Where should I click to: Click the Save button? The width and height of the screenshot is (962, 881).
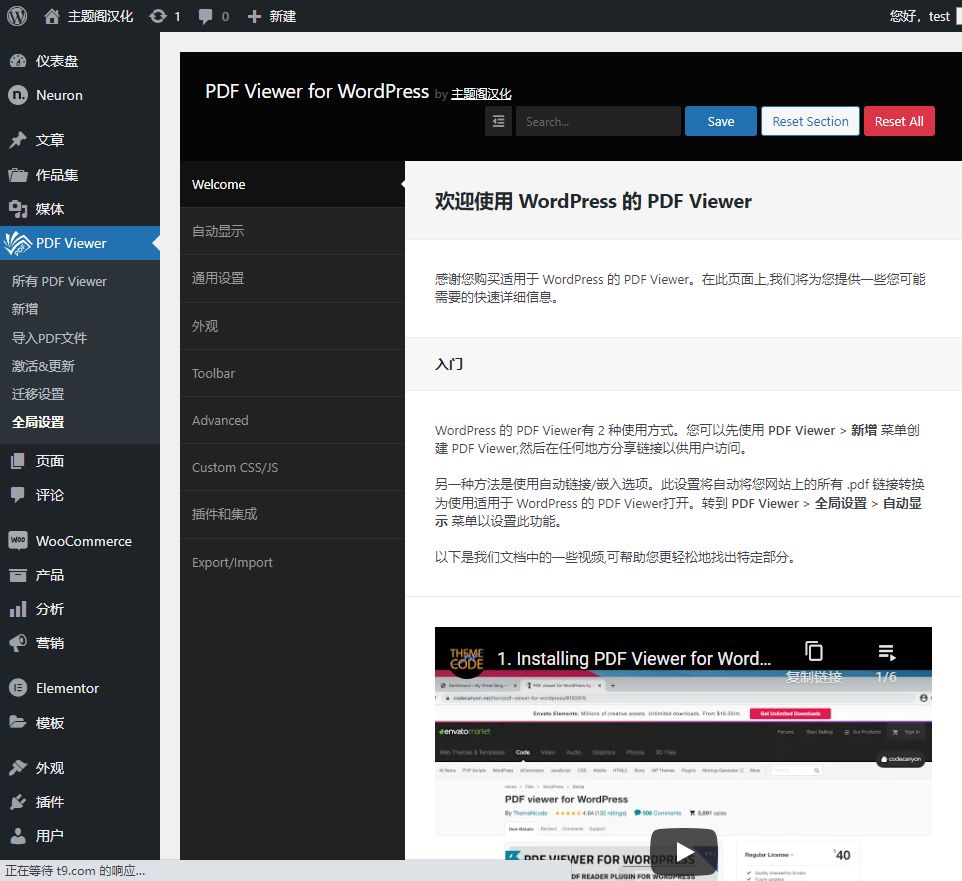click(x=721, y=121)
